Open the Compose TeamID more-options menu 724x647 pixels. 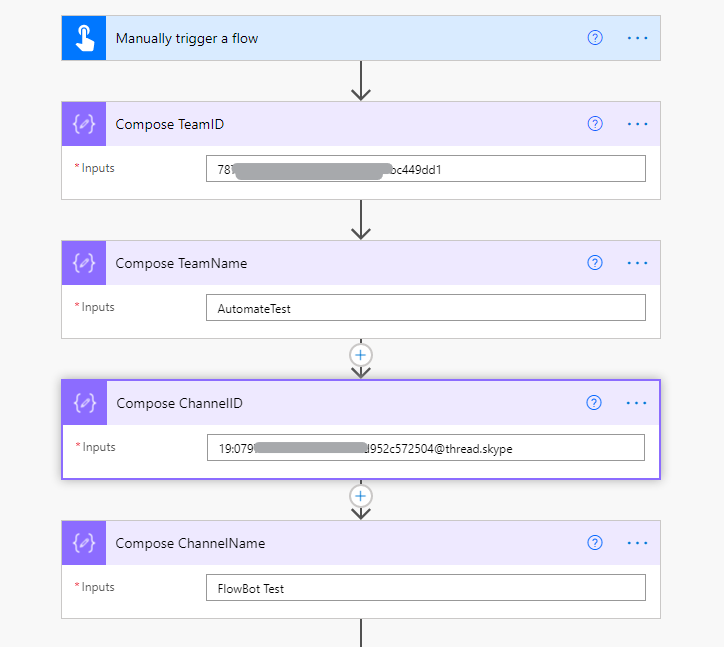637,124
